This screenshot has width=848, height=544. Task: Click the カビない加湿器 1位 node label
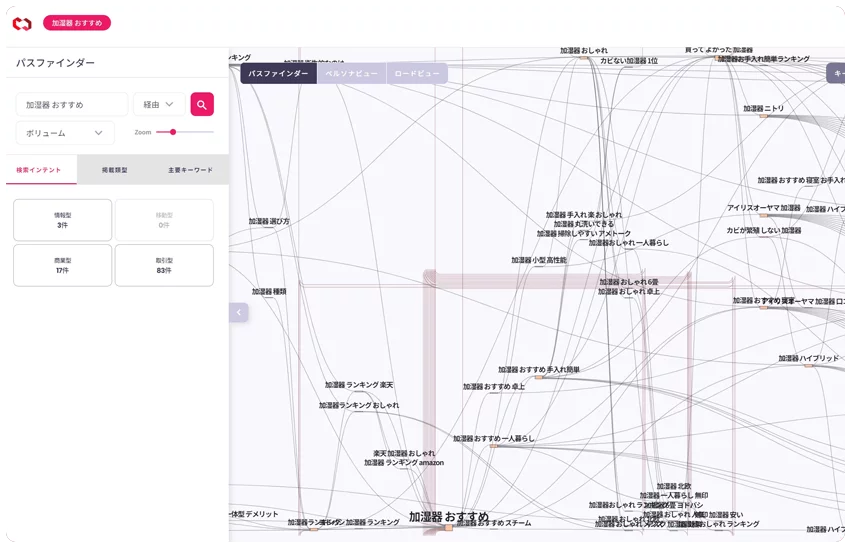tap(629, 61)
